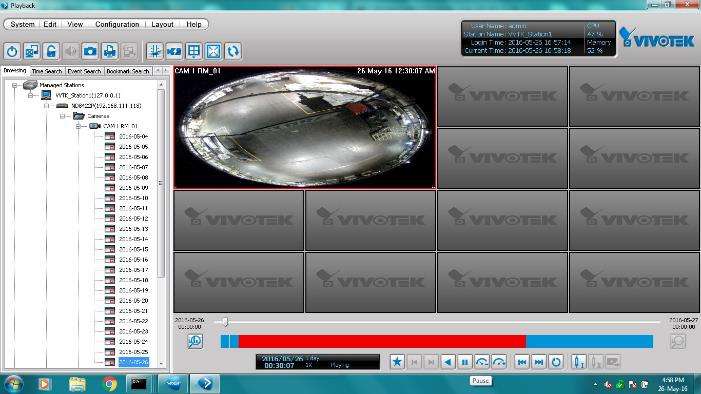This screenshot has width=701, height=394.
Task: Click the slow down speed icon
Action: 482,362
